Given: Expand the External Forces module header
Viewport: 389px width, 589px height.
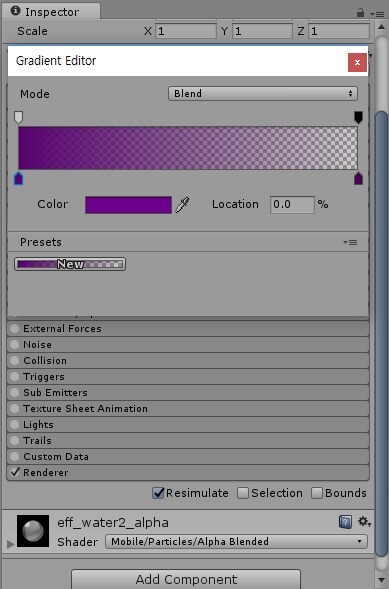Looking at the screenshot, I should pos(188,329).
